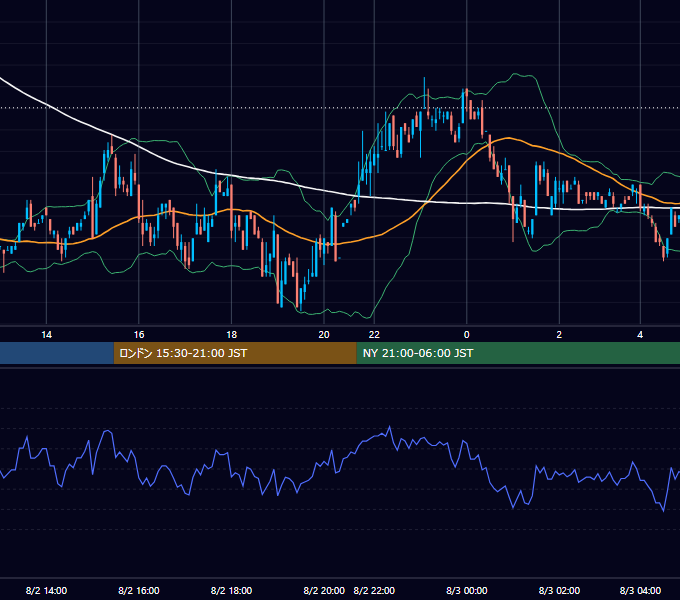Click the 8/2 20:00 date label
Screen dimensions: 680x600
point(324,590)
